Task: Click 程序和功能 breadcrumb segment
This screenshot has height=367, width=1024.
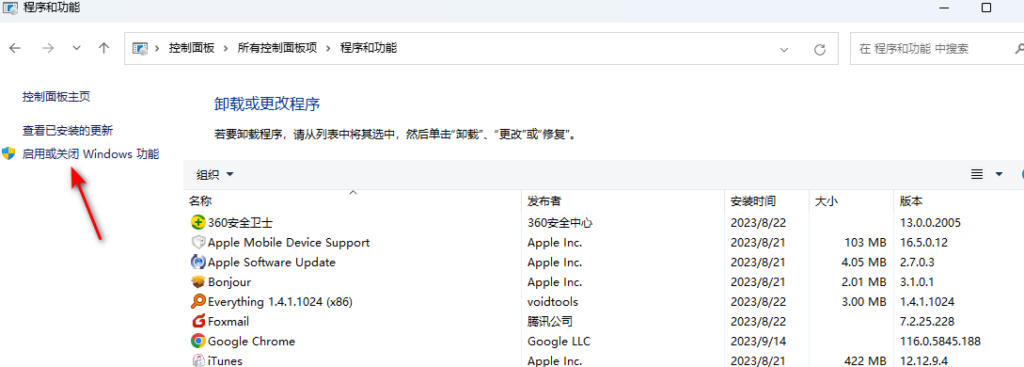Action: click(368, 48)
